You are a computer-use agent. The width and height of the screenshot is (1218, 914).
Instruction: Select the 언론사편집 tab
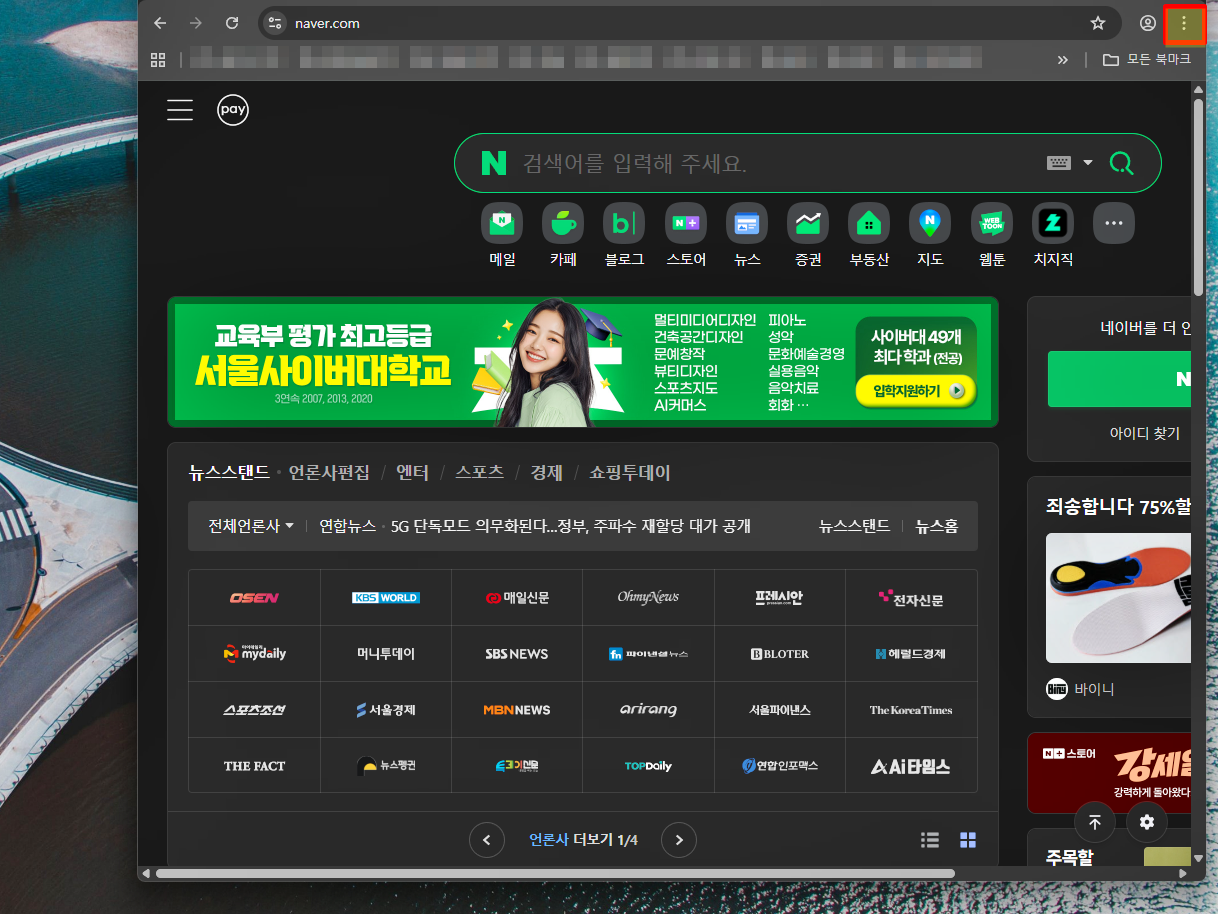329,473
